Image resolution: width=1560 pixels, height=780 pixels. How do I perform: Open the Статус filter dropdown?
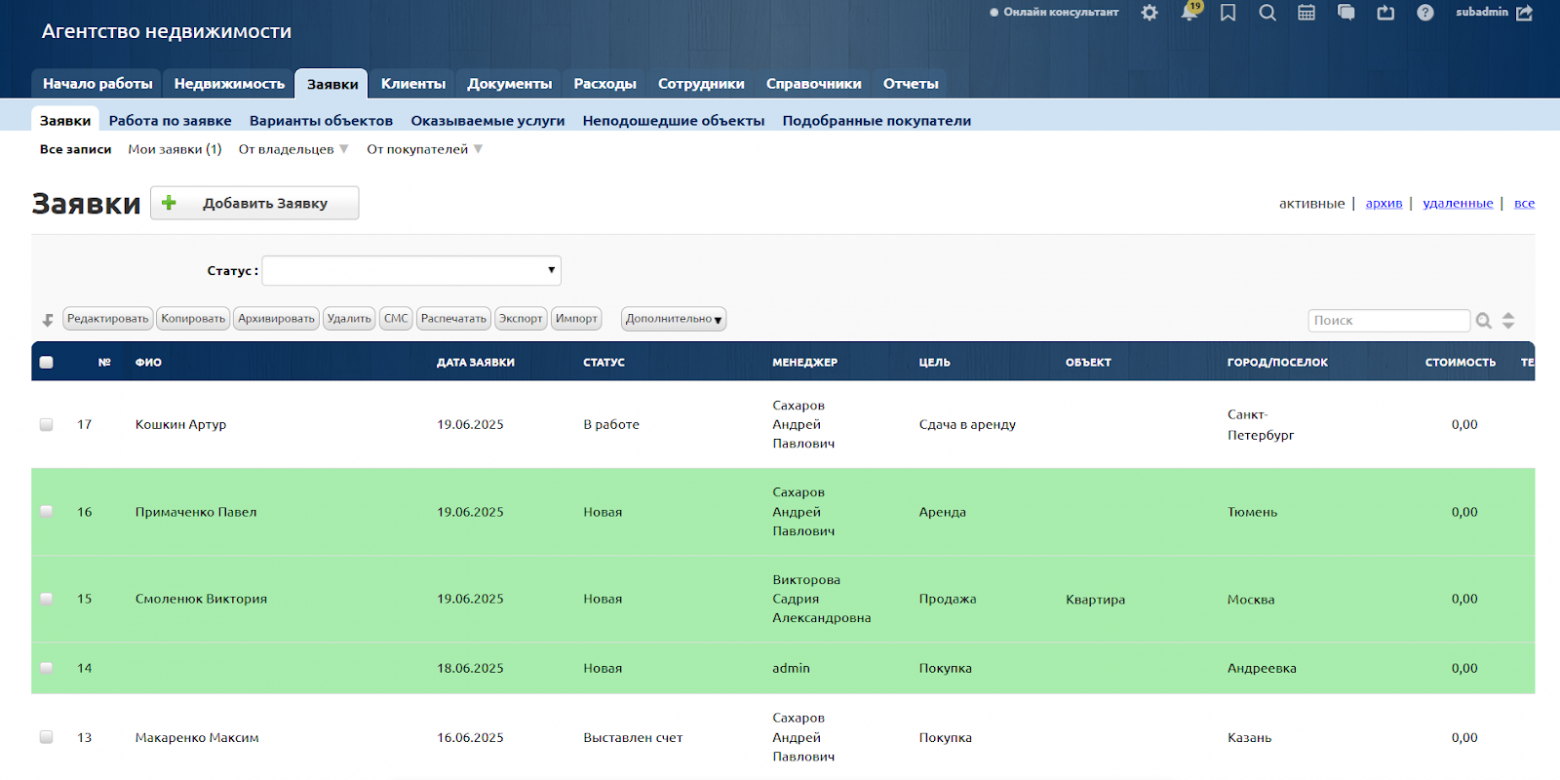(411, 270)
